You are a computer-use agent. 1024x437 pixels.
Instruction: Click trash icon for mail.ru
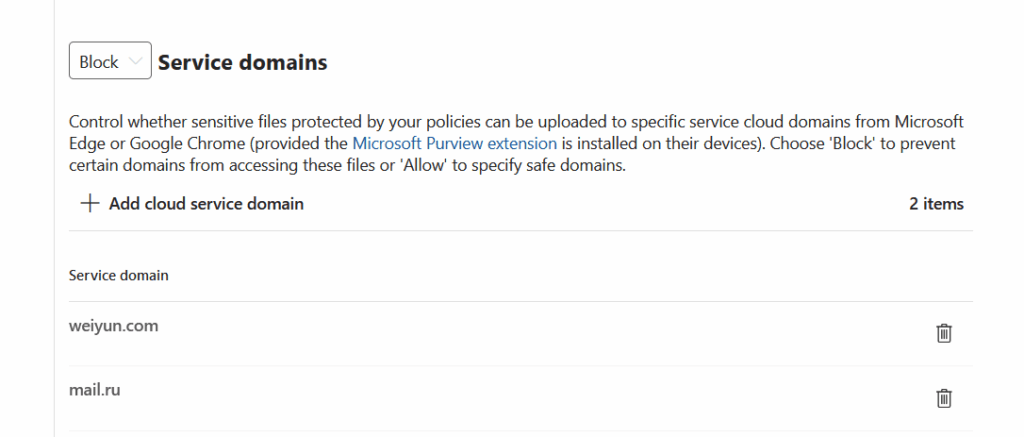[x=943, y=398]
